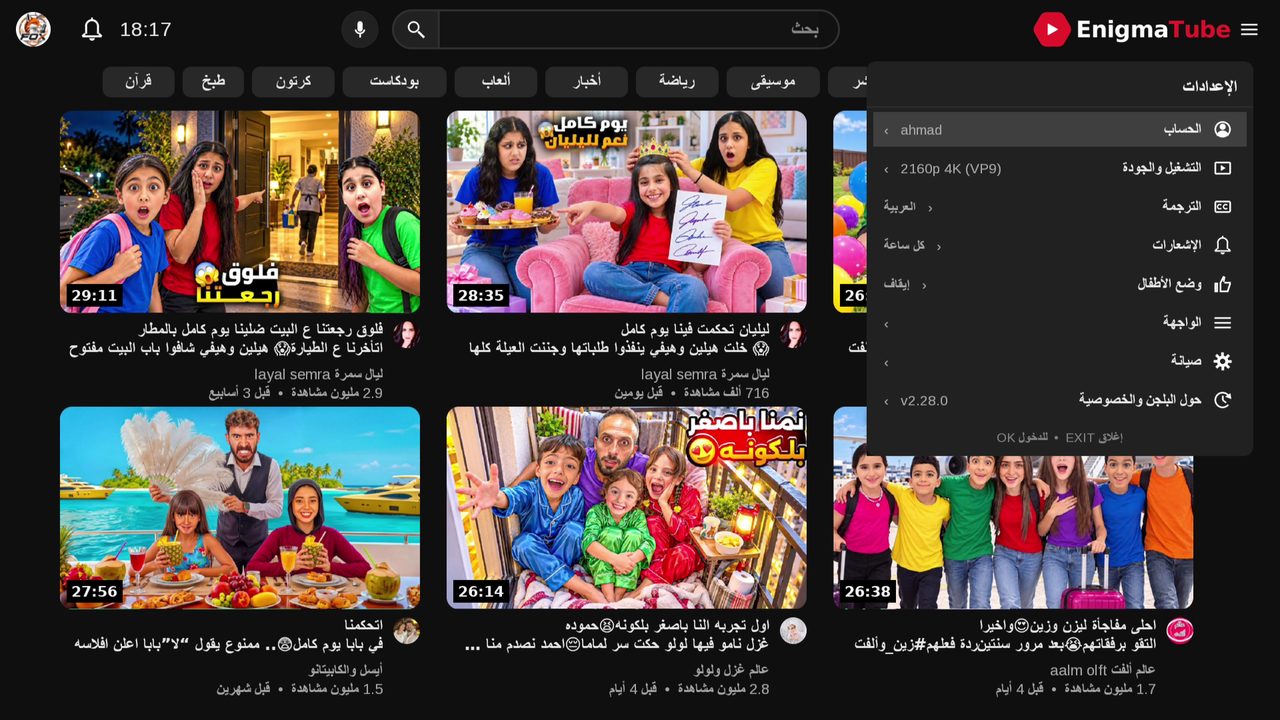The width and height of the screenshot is (1280, 720).
Task: Open video title اتحكمنا في بابا يوم كامل
Action: 229,634
